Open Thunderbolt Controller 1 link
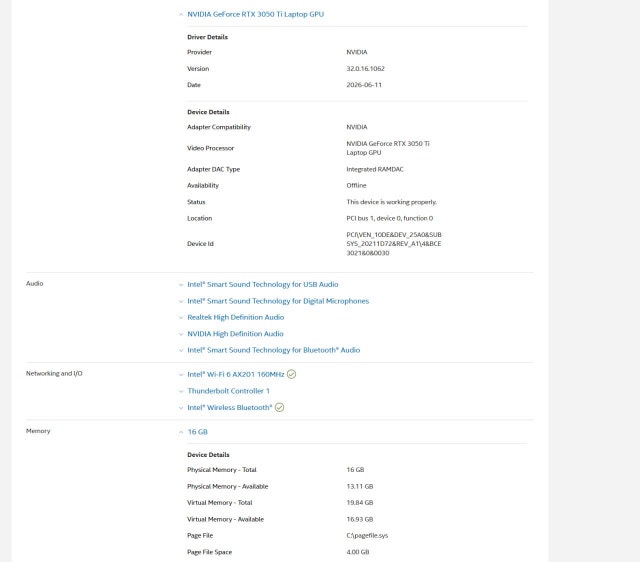 (228, 391)
